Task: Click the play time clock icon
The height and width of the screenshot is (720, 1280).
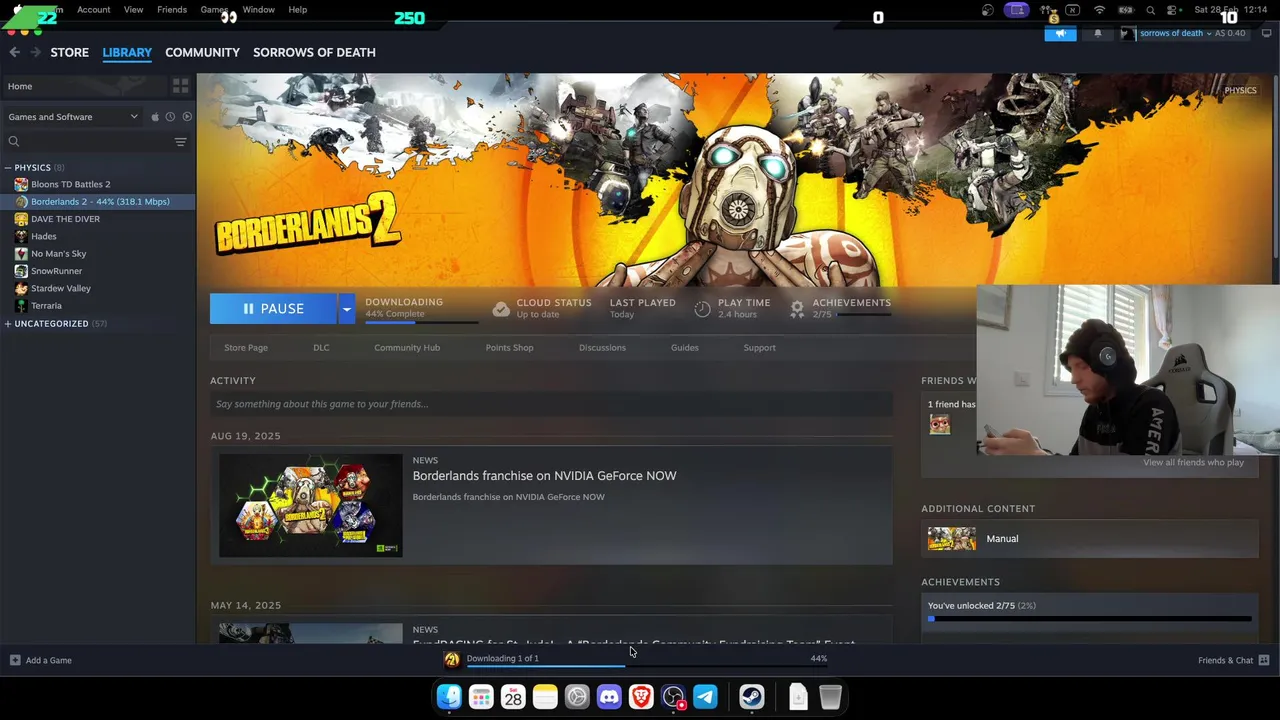Action: (x=702, y=309)
